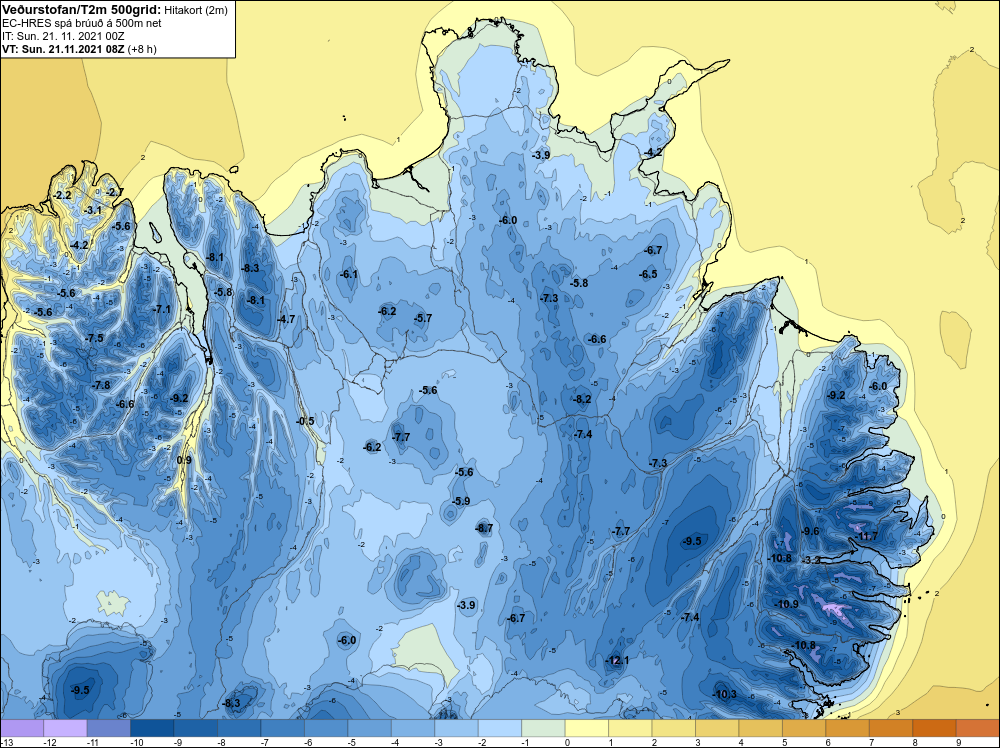
Task: Click the -7.5 temperature value
Action: click(x=94, y=338)
